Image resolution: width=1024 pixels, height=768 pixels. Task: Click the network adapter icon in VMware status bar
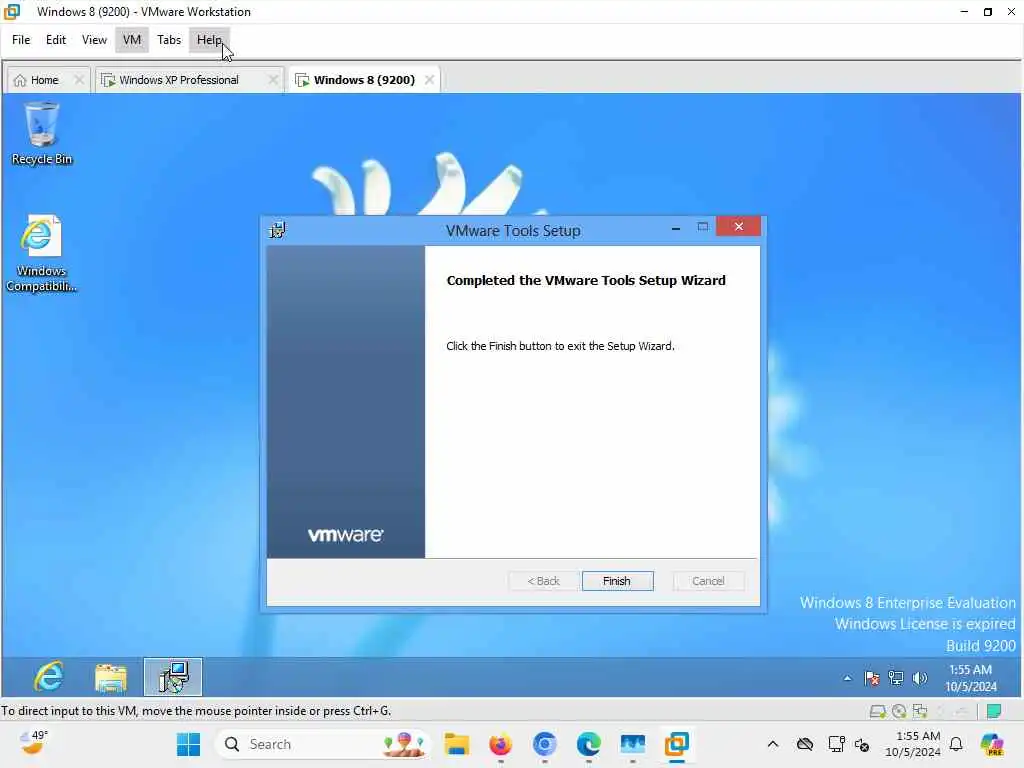click(x=920, y=711)
